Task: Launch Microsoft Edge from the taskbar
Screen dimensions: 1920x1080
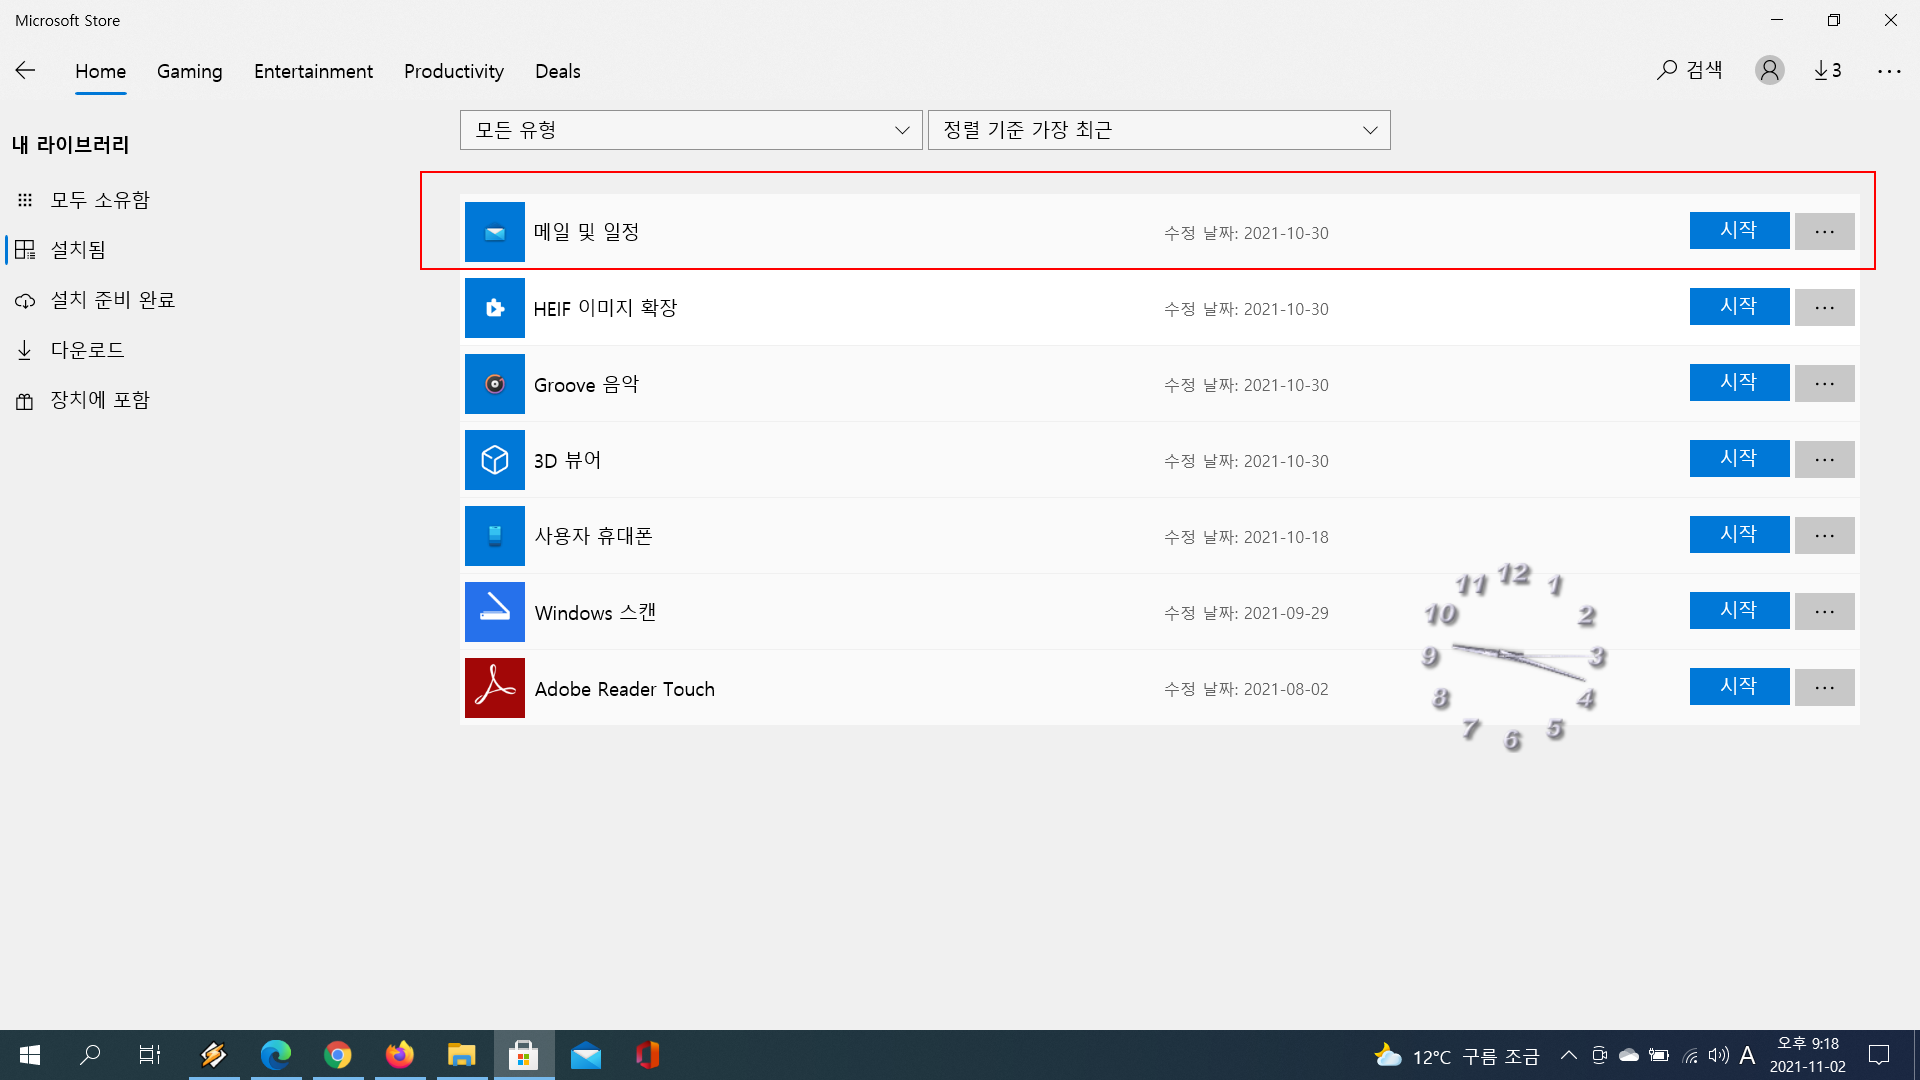Action: point(275,1055)
